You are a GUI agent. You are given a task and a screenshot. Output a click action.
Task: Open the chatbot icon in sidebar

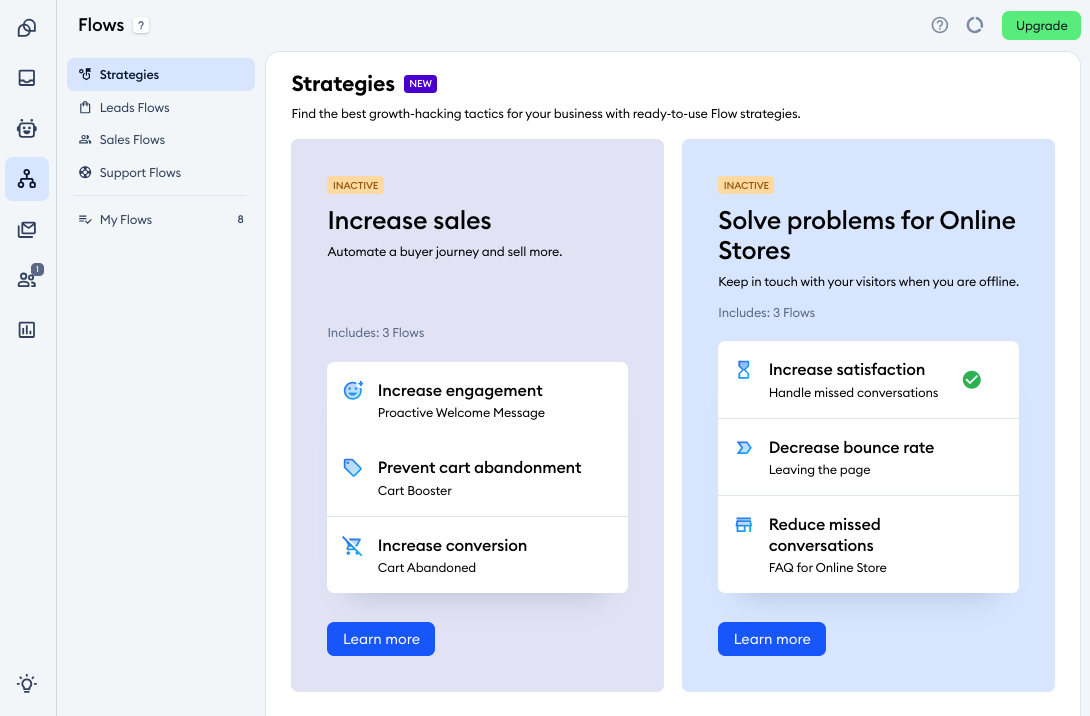pos(27,128)
